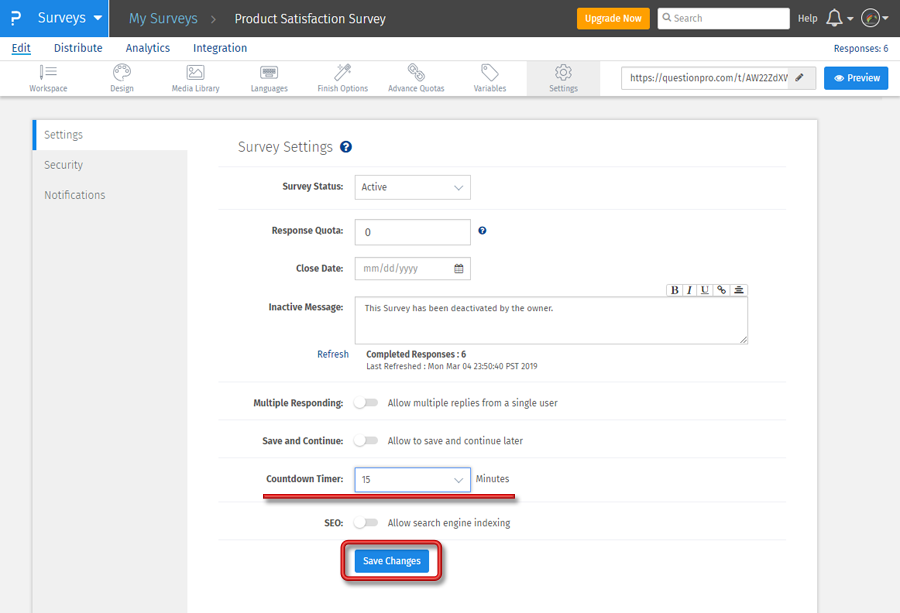
Task: Click the Preview button
Action: 856,77
